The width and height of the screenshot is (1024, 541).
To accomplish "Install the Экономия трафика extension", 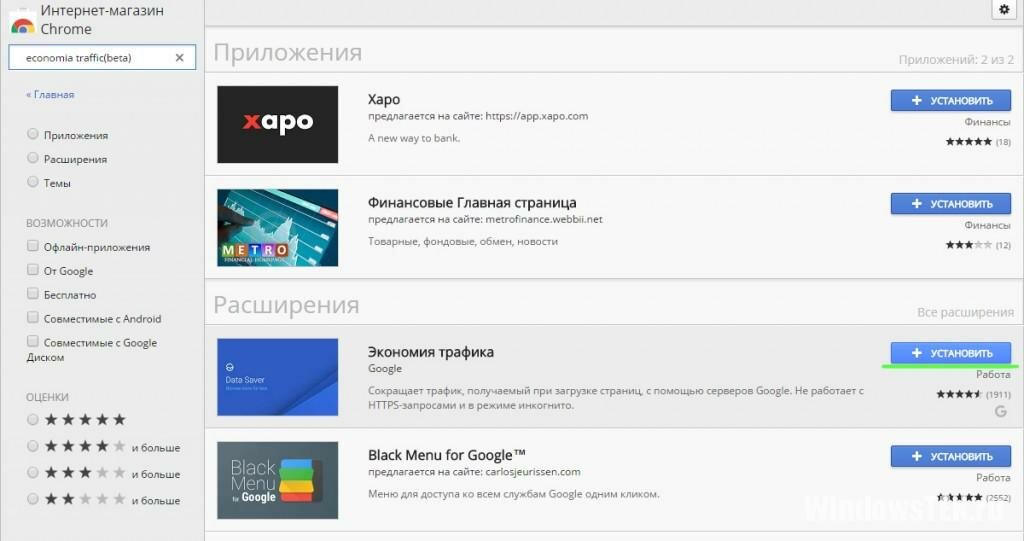I will (x=951, y=353).
